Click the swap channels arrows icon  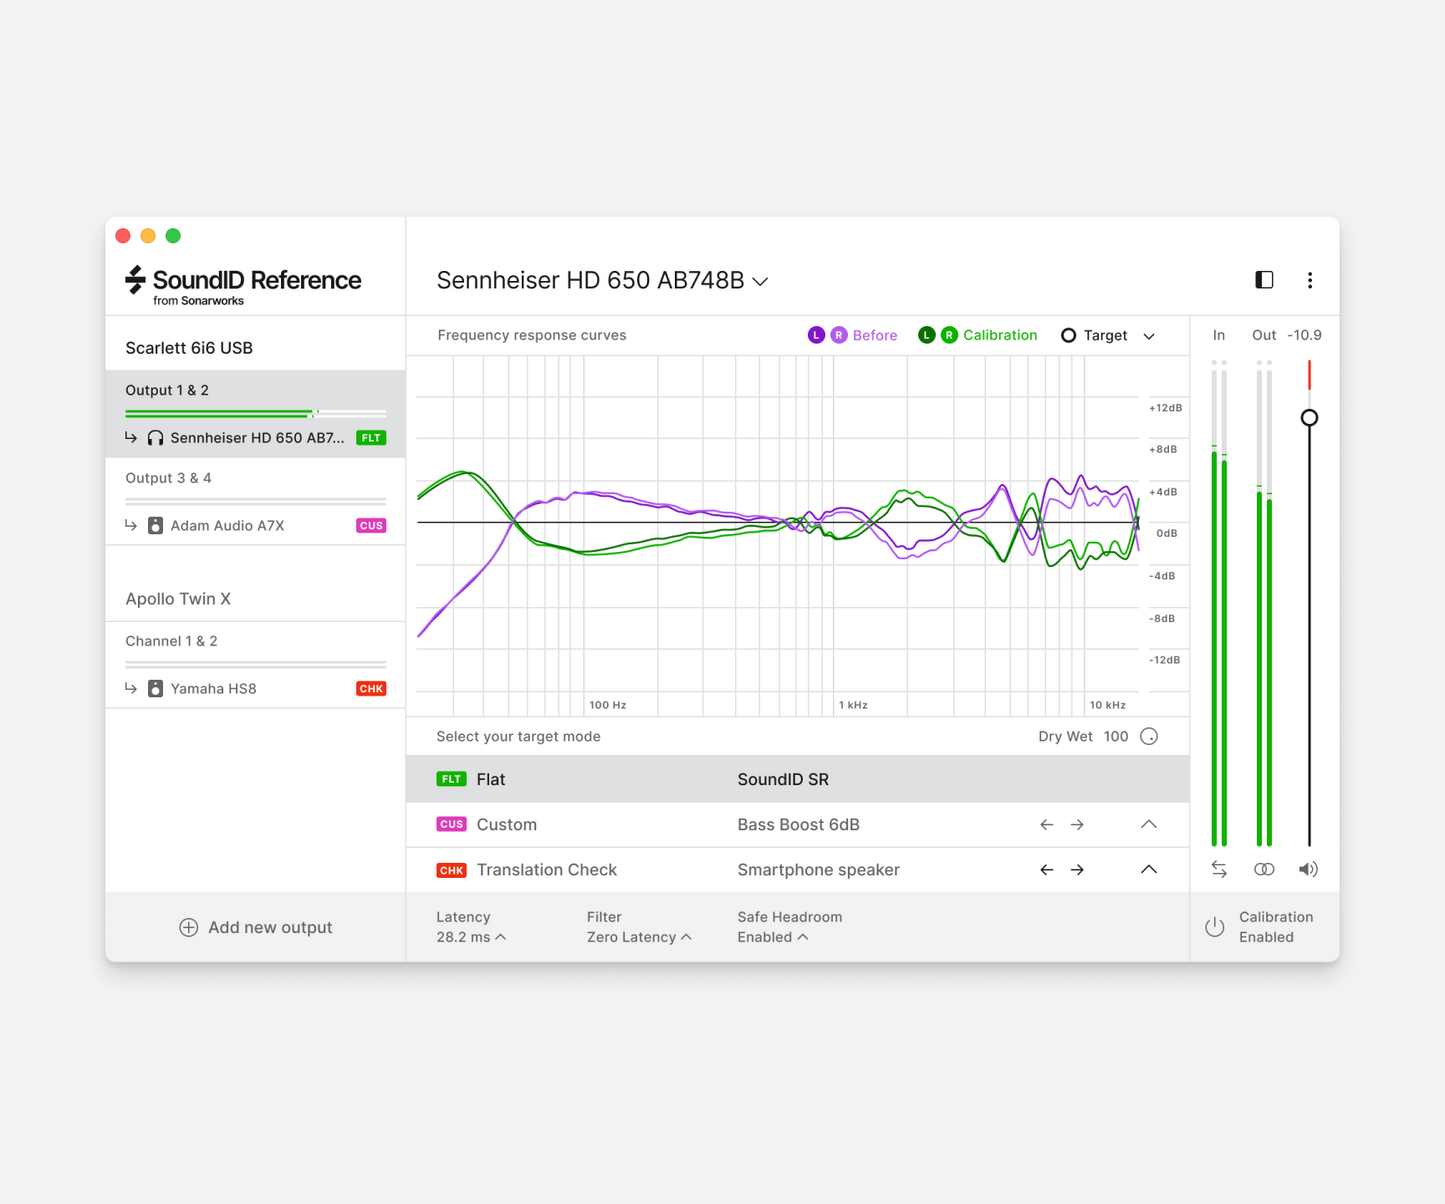click(x=1219, y=869)
